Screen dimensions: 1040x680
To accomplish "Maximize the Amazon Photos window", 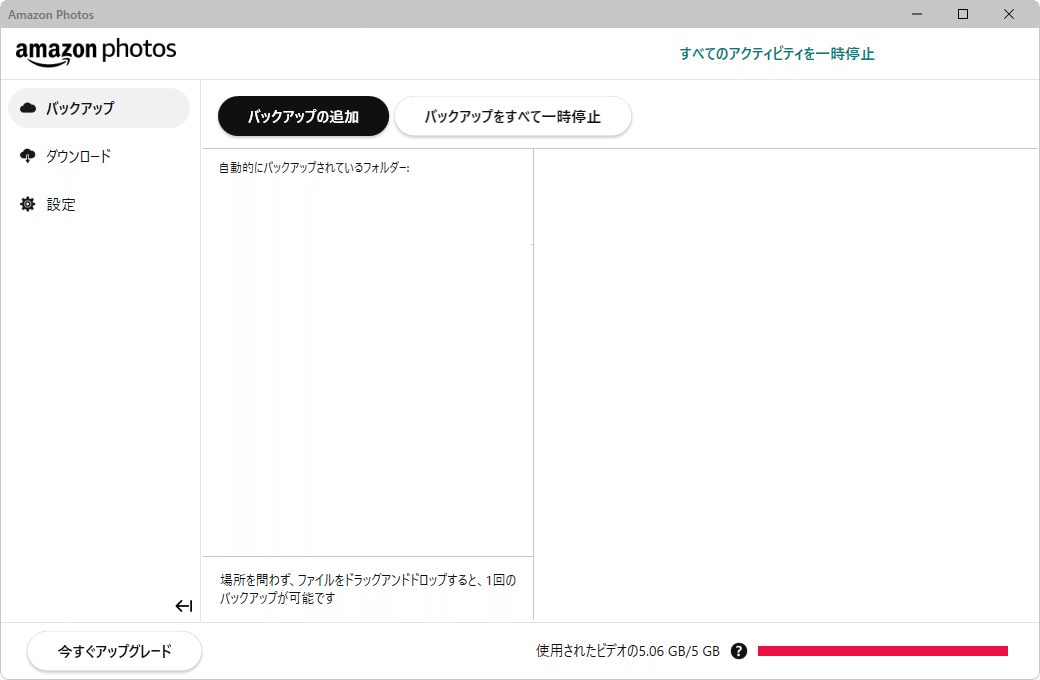I will [x=963, y=14].
